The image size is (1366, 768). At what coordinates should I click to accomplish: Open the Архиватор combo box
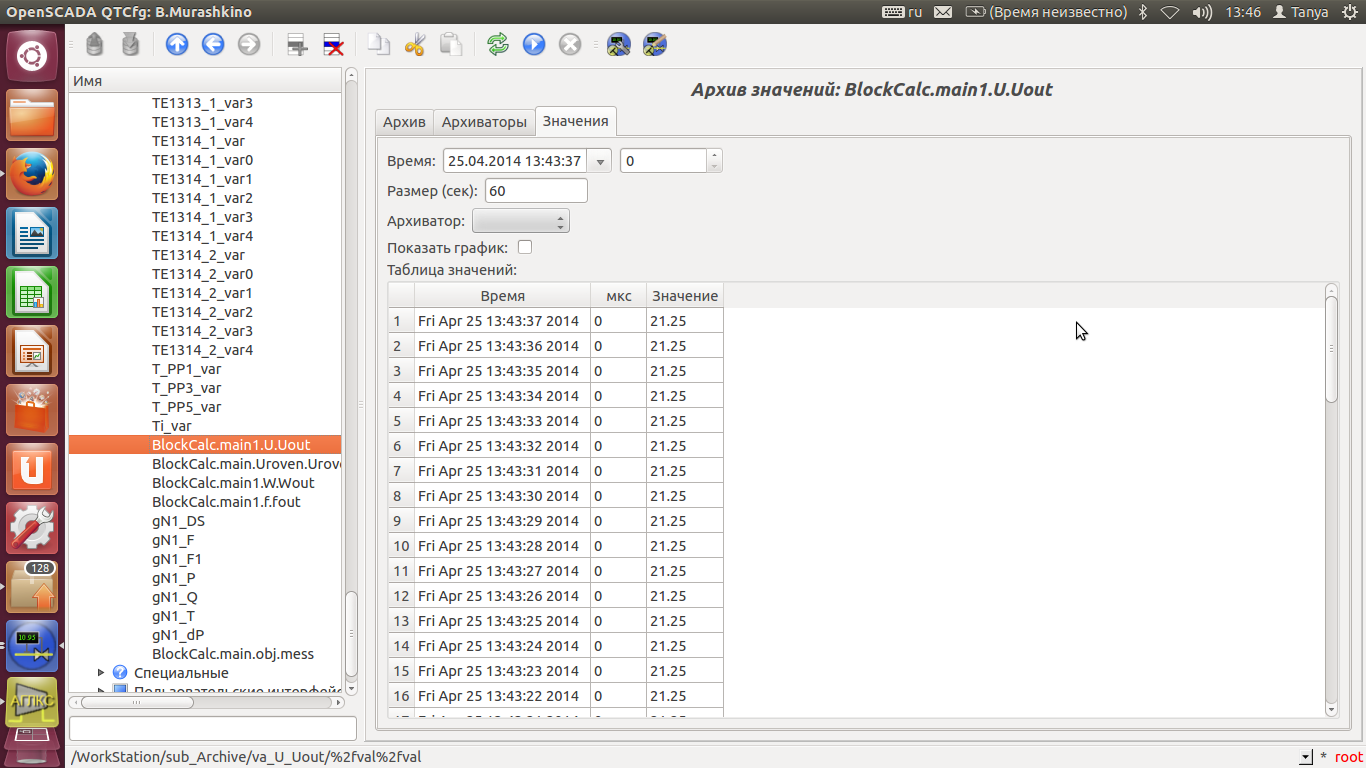click(520, 221)
